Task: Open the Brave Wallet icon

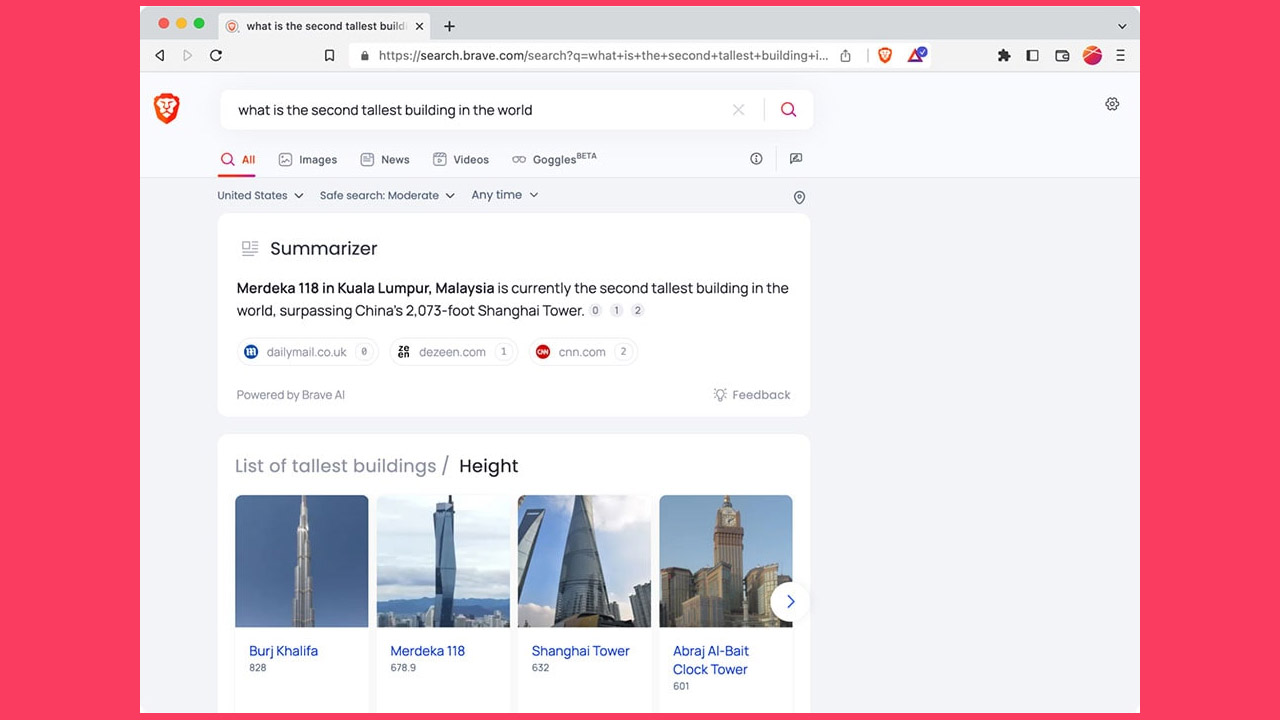Action: coord(1062,56)
